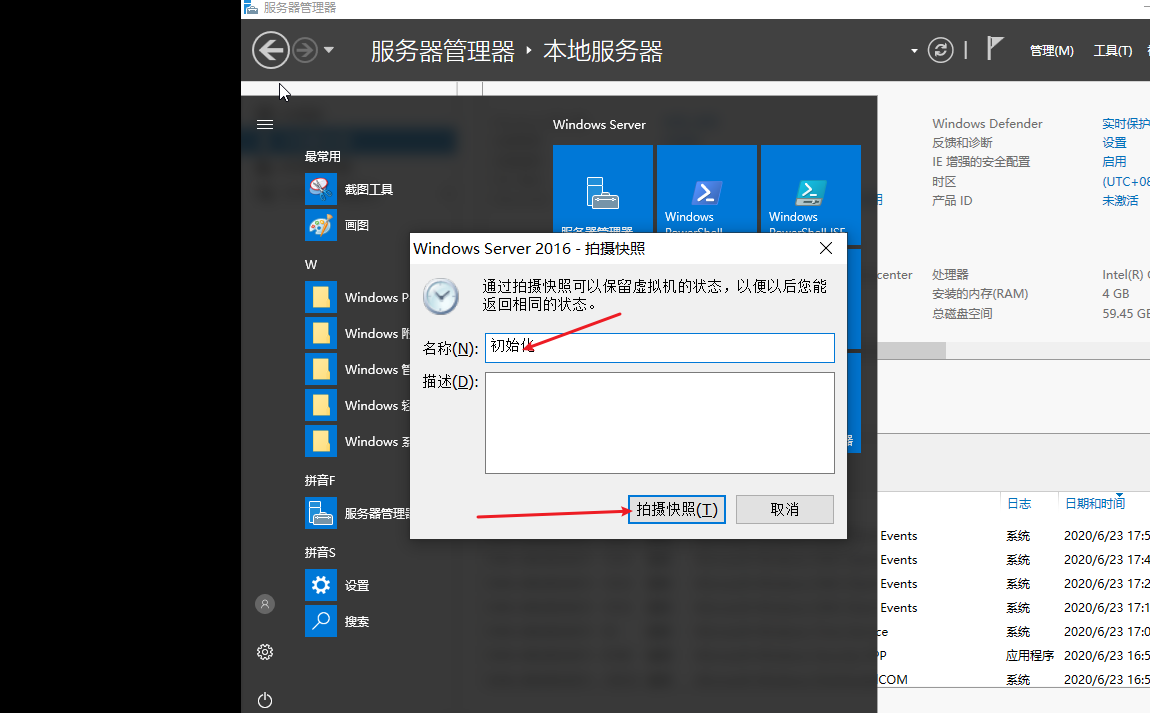The width and height of the screenshot is (1150, 713).
Task: Open the 管理(M) menu
Action: pyautogui.click(x=1051, y=49)
